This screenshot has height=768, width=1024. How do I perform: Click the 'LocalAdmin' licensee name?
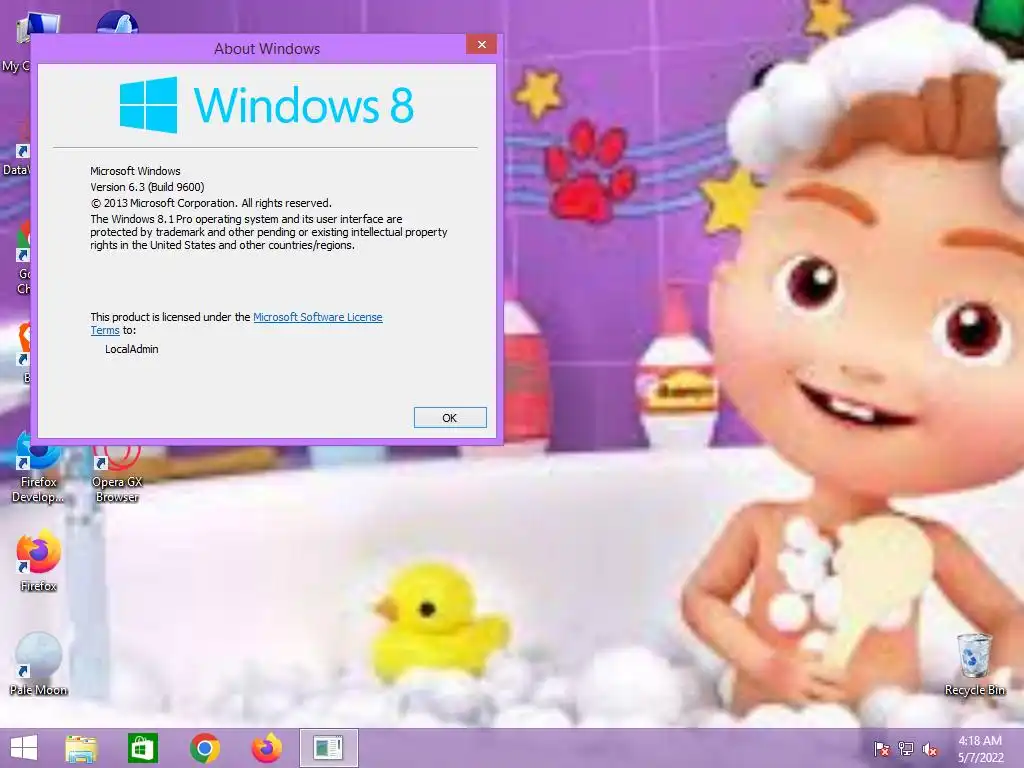[x=132, y=349]
